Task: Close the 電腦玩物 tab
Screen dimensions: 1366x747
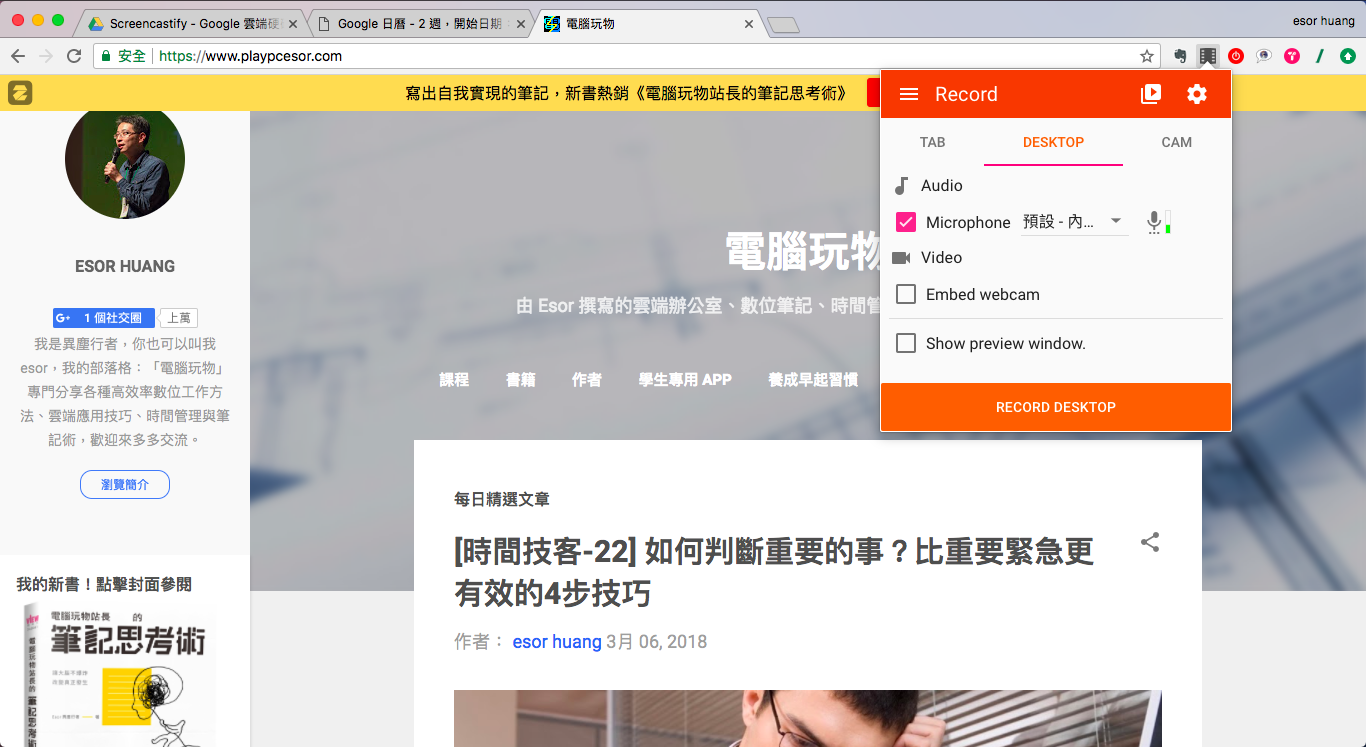Action: pyautogui.click(x=749, y=24)
